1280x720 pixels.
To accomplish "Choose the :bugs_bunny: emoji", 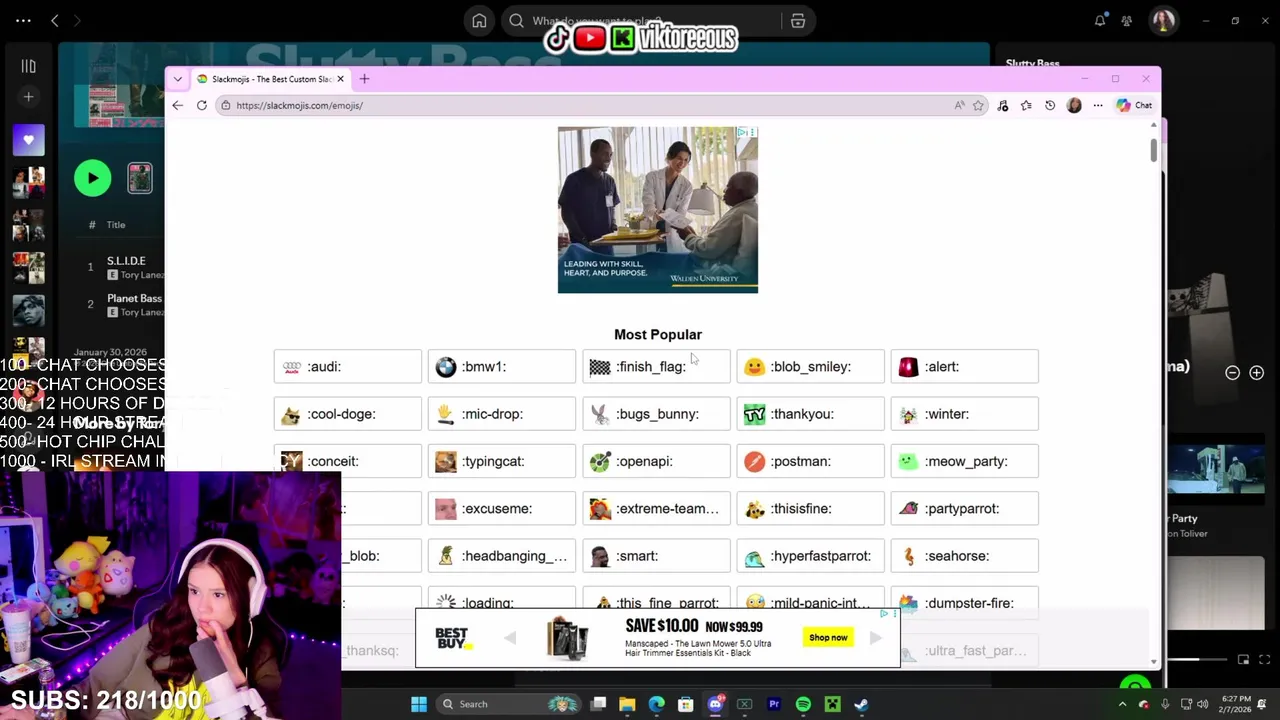I will point(657,414).
